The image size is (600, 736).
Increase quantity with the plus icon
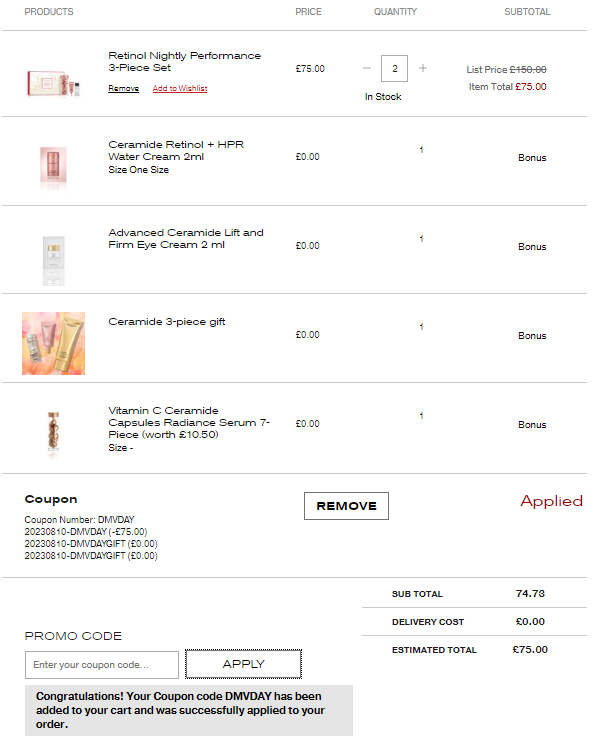point(423,69)
